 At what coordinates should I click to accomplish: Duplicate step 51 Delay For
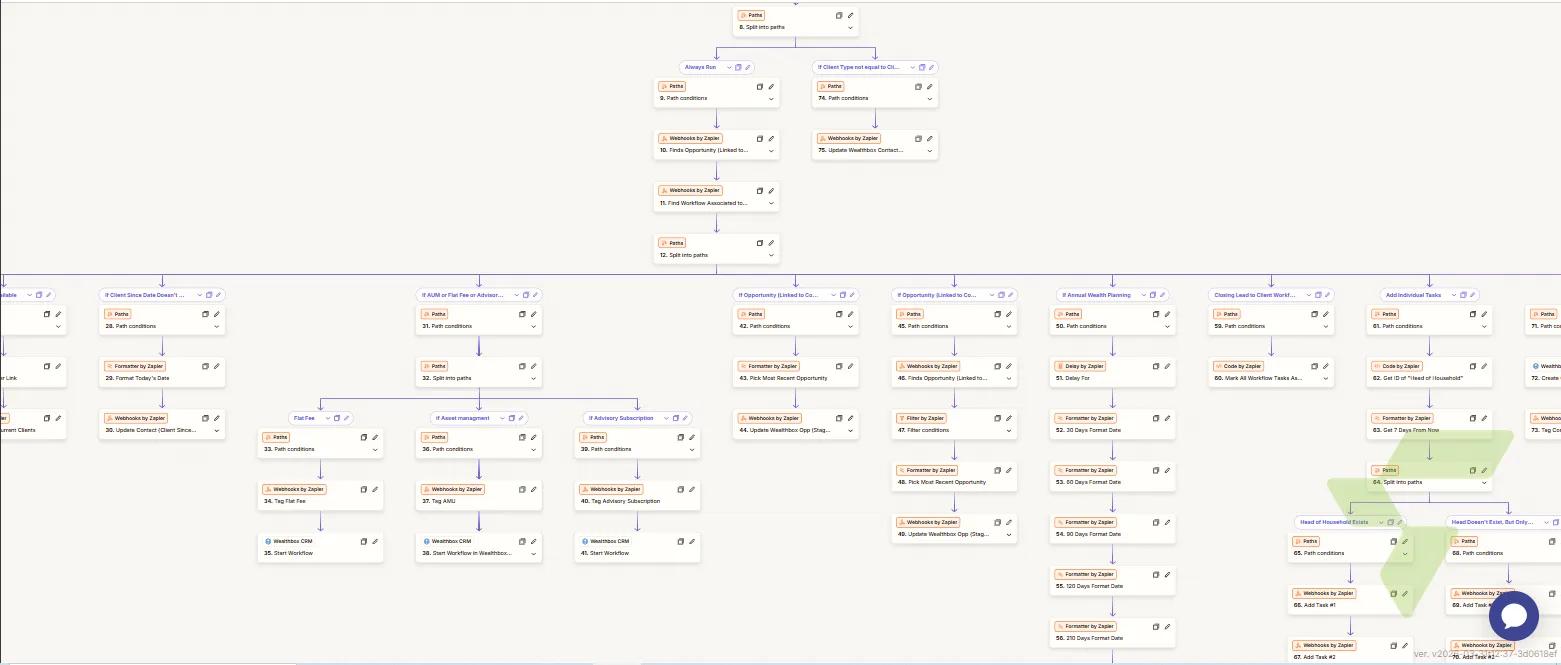1156,366
